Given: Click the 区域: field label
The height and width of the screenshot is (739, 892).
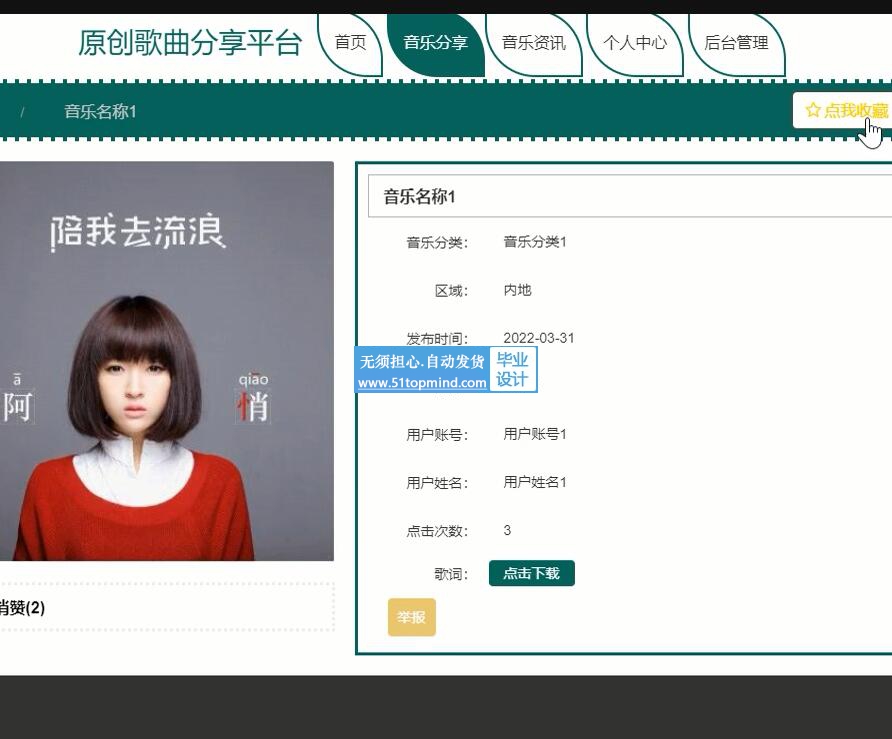Looking at the screenshot, I should coord(451,291).
